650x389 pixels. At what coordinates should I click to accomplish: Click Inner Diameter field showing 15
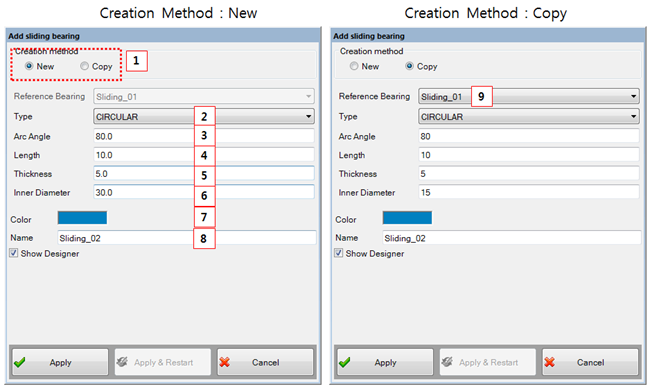pos(529,192)
